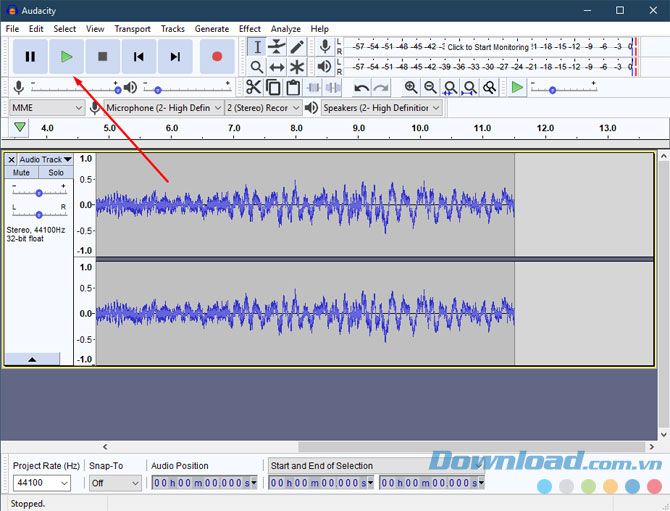
Task: Skip to end of the project
Action: click(x=175, y=56)
